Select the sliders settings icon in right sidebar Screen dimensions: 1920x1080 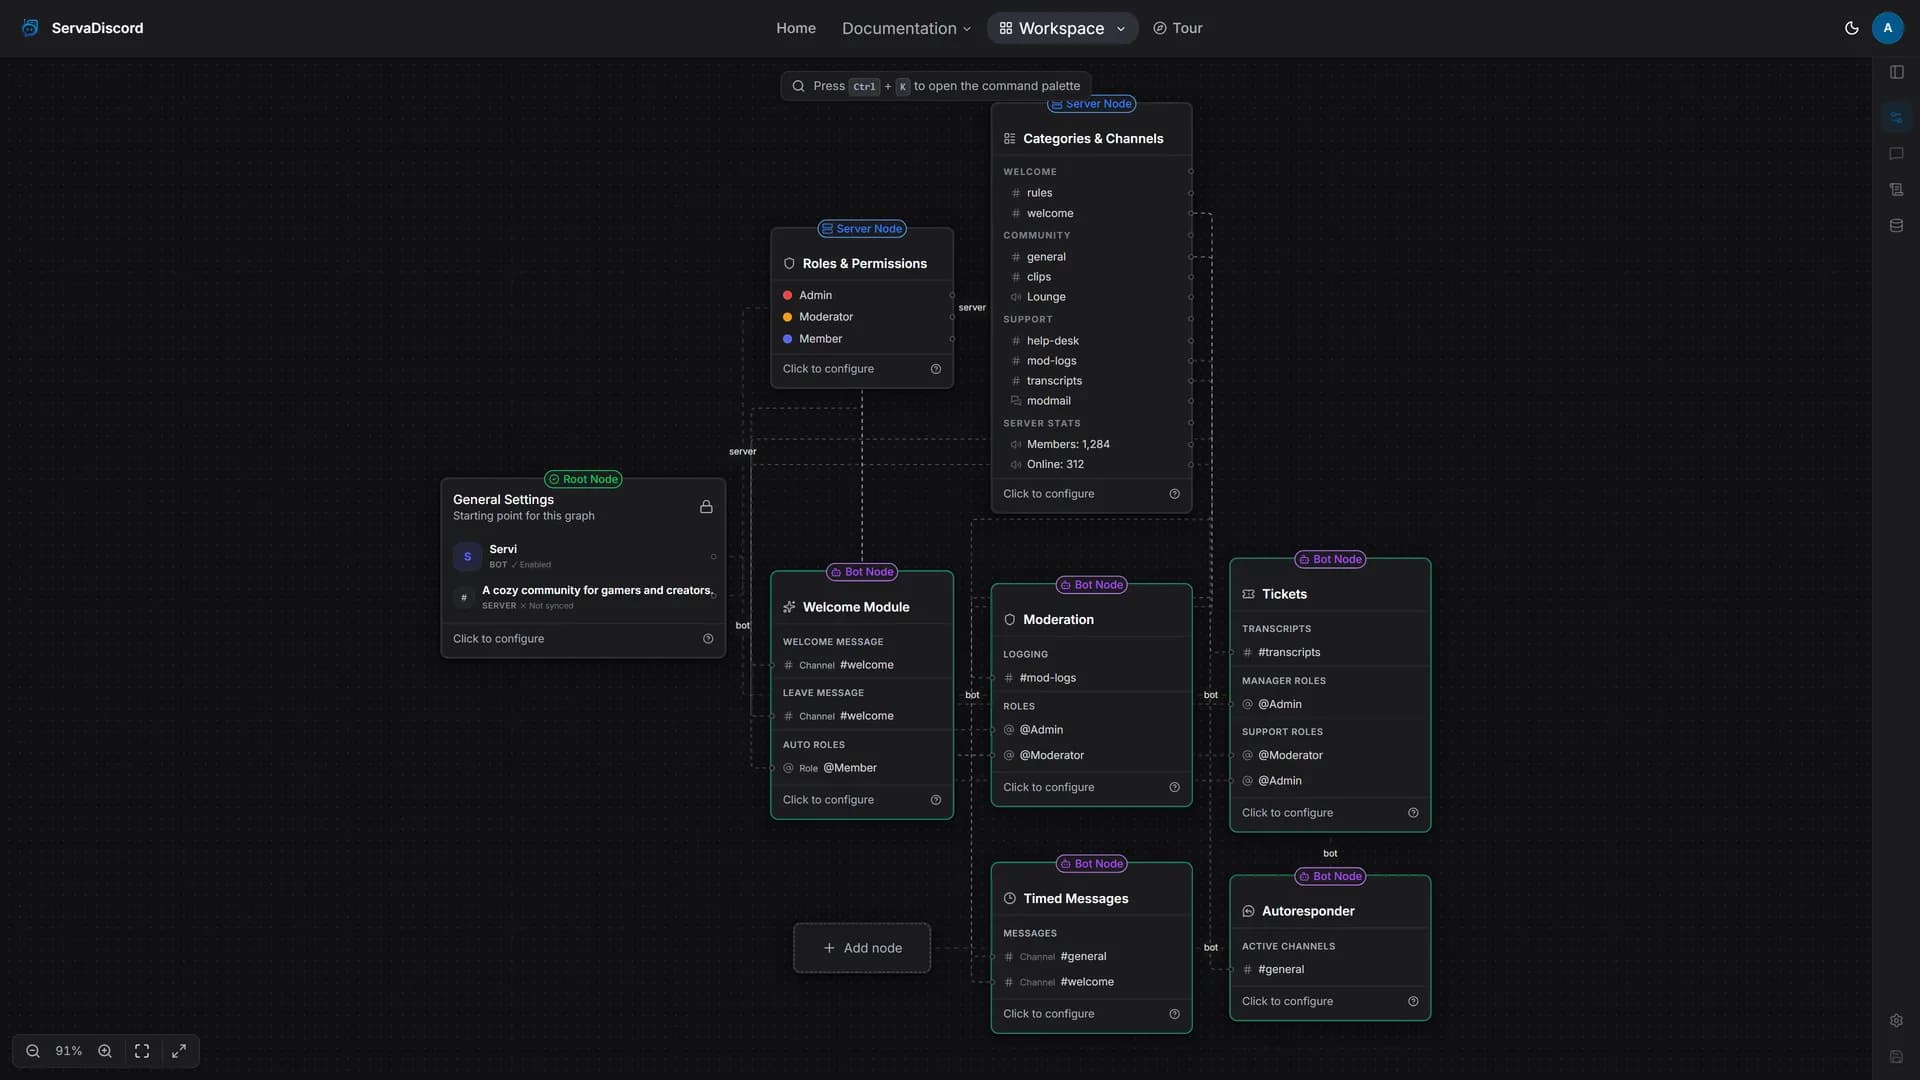[1896, 117]
